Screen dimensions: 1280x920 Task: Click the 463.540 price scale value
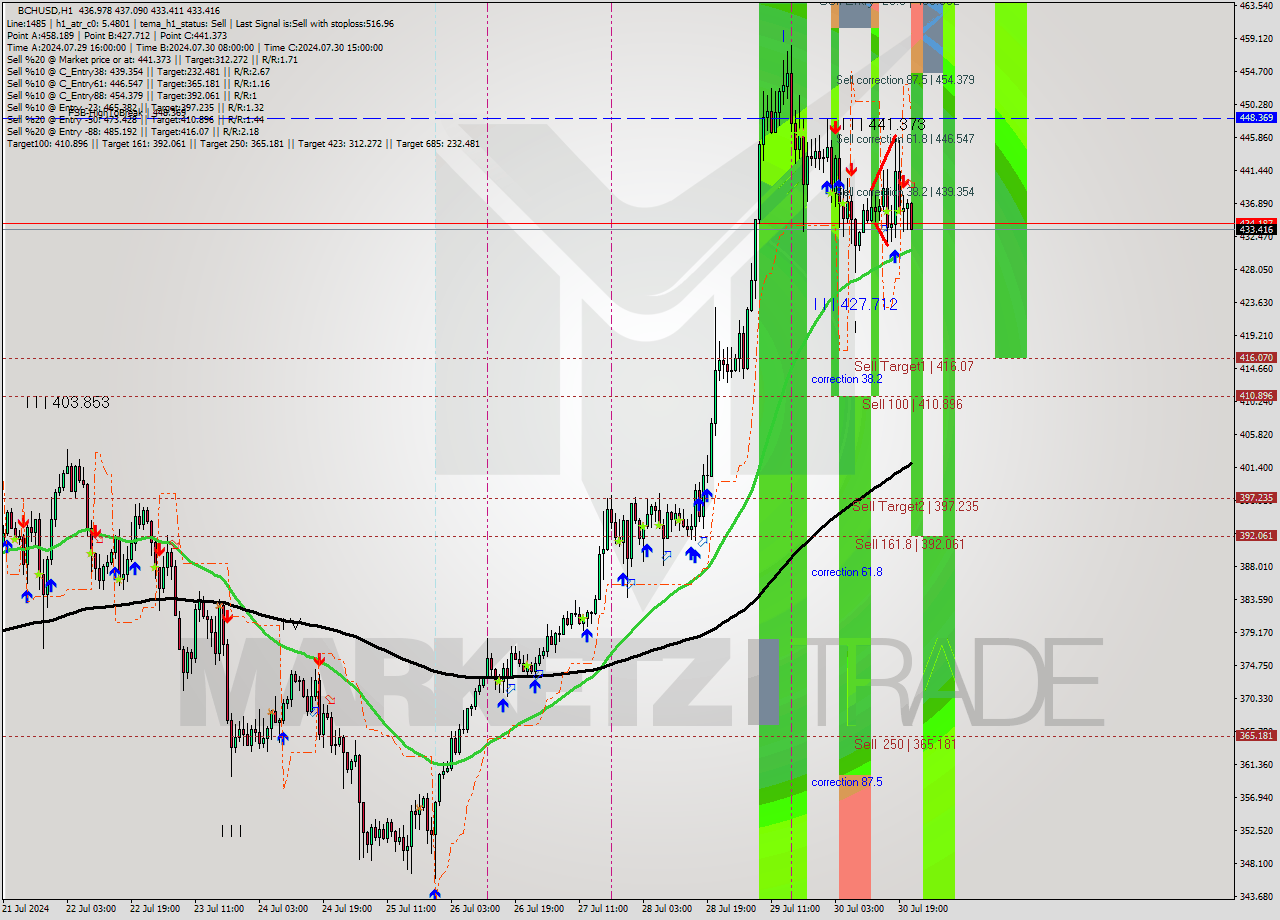pyautogui.click(x=1256, y=5)
